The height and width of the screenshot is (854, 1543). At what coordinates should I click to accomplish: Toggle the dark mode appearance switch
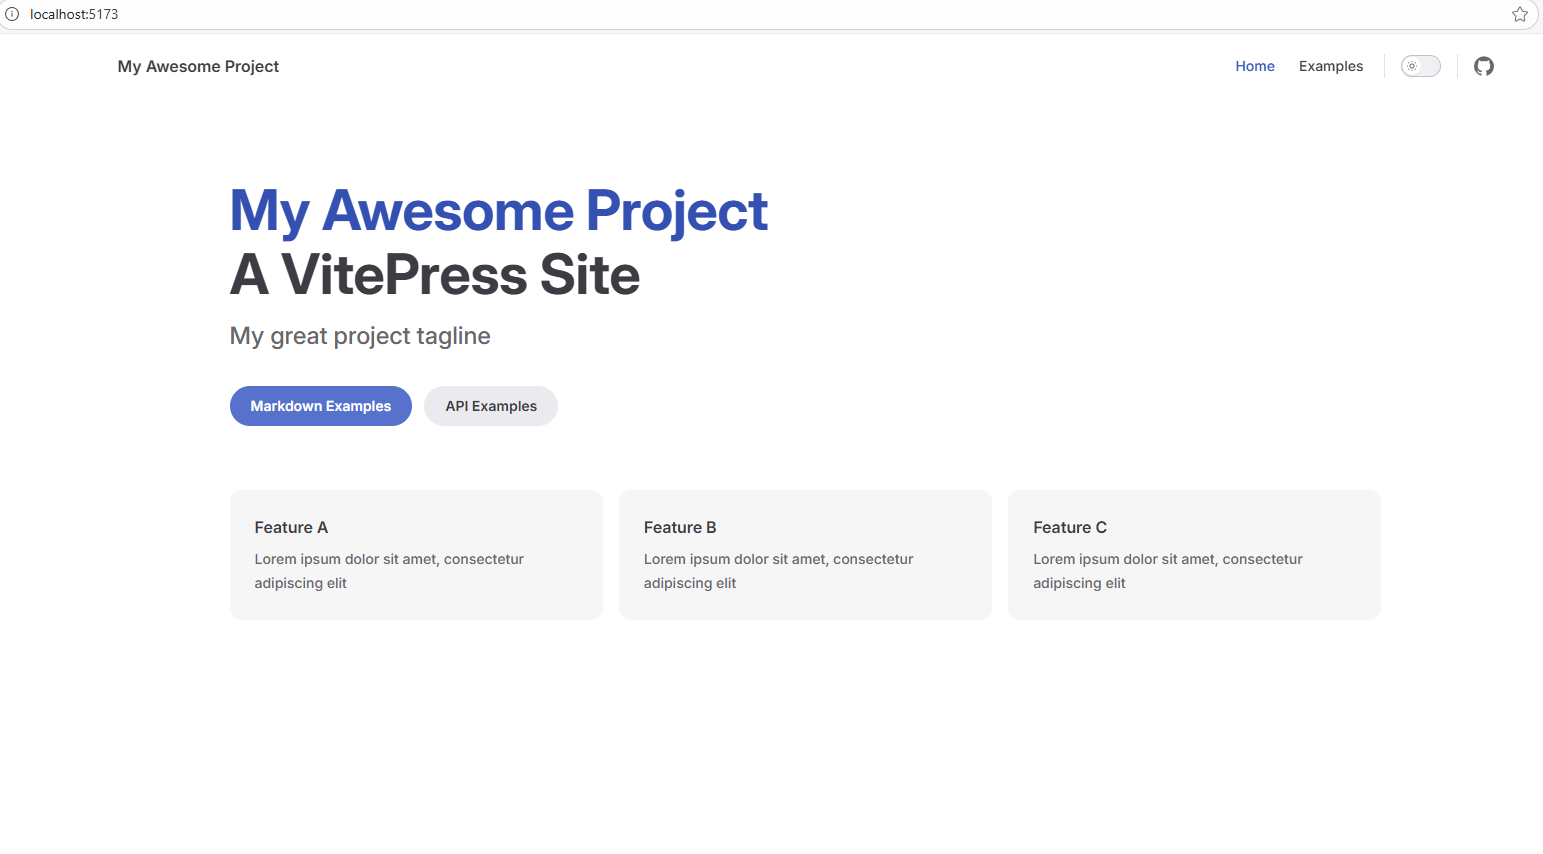pyautogui.click(x=1421, y=66)
